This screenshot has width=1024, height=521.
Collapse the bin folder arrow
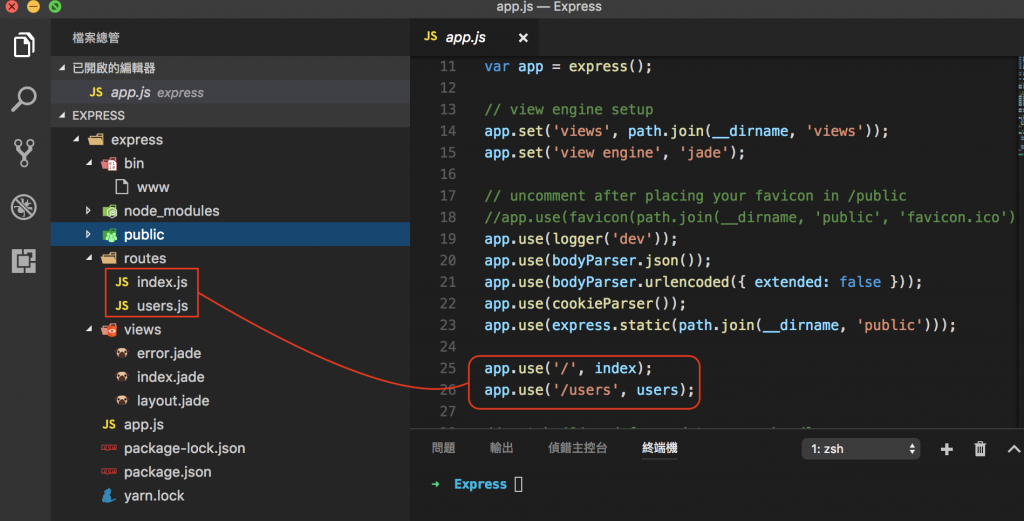click(x=89, y=163)
